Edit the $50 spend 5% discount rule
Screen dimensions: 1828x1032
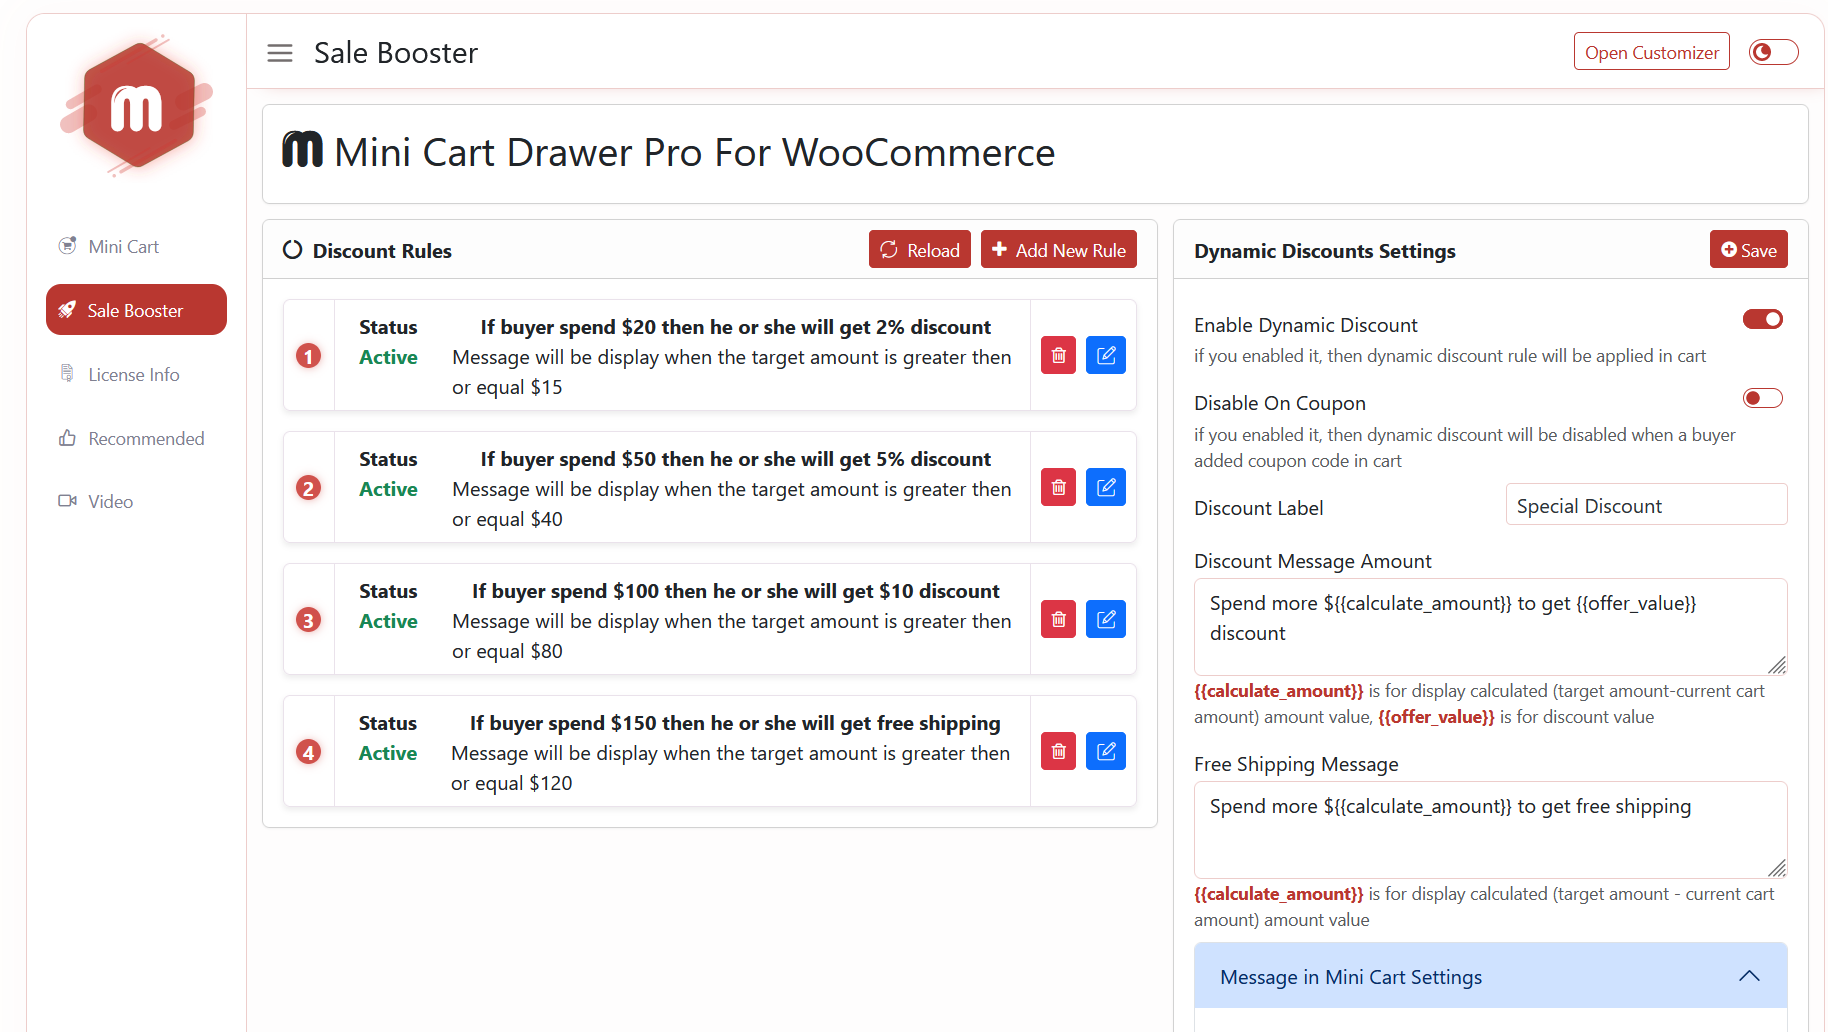pyautogui.click(x=1106, y=487)
